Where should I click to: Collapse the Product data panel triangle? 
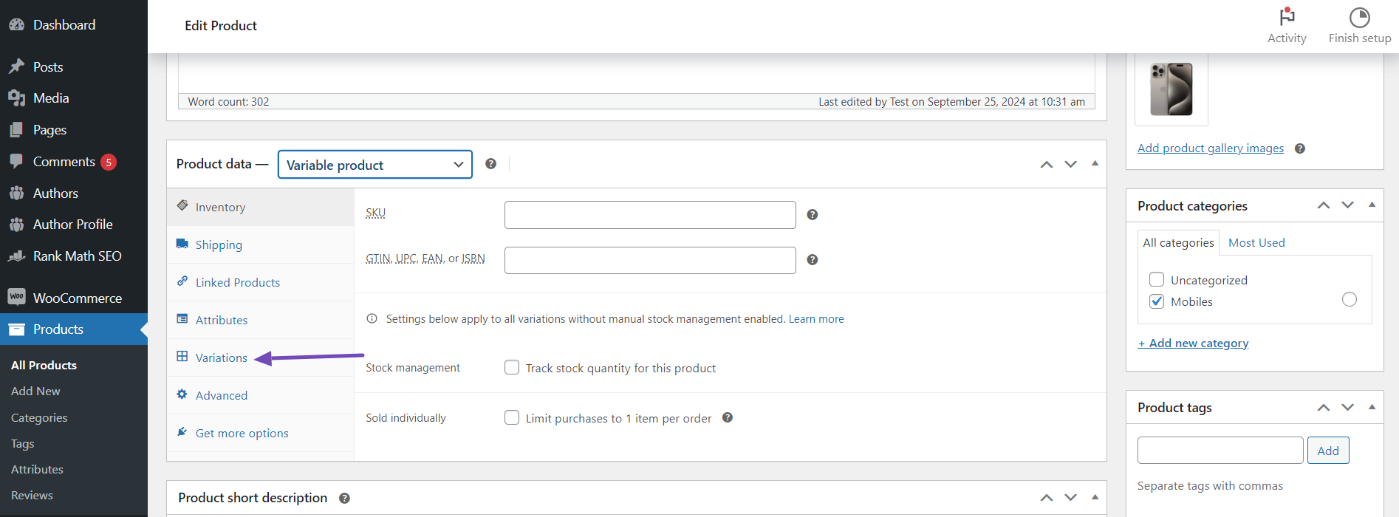[1095, 164]
